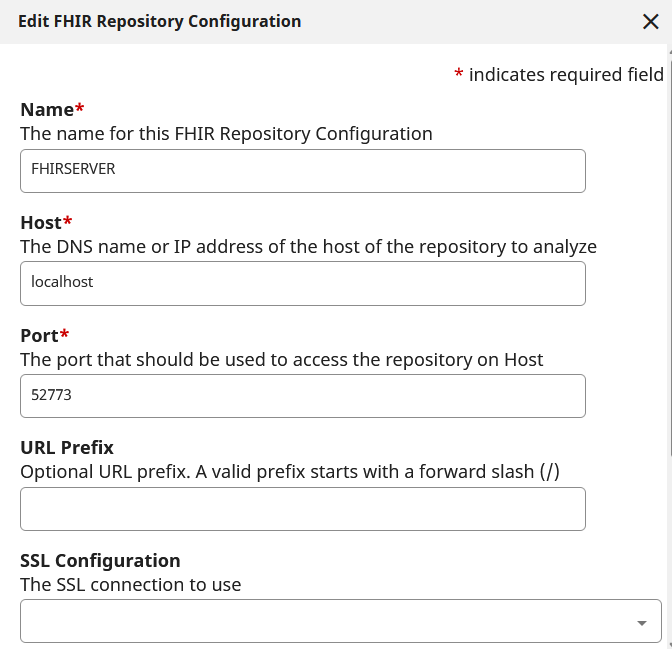Click the Host description about DNS name
The image size is (672, 649).
(308, 246)
